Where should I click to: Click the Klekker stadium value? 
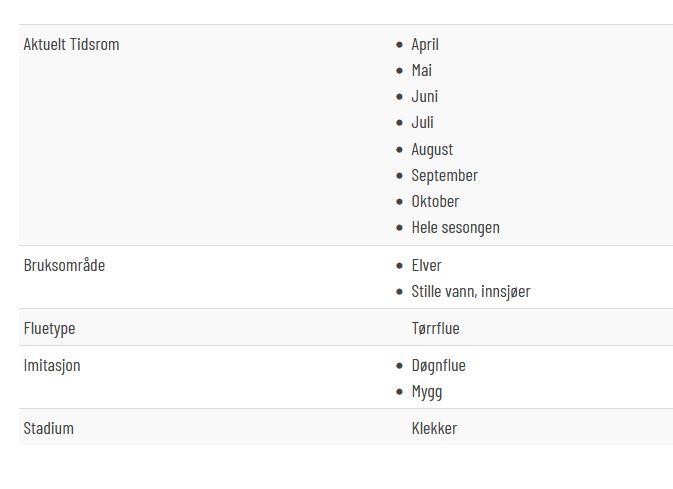tap(434, 428)
